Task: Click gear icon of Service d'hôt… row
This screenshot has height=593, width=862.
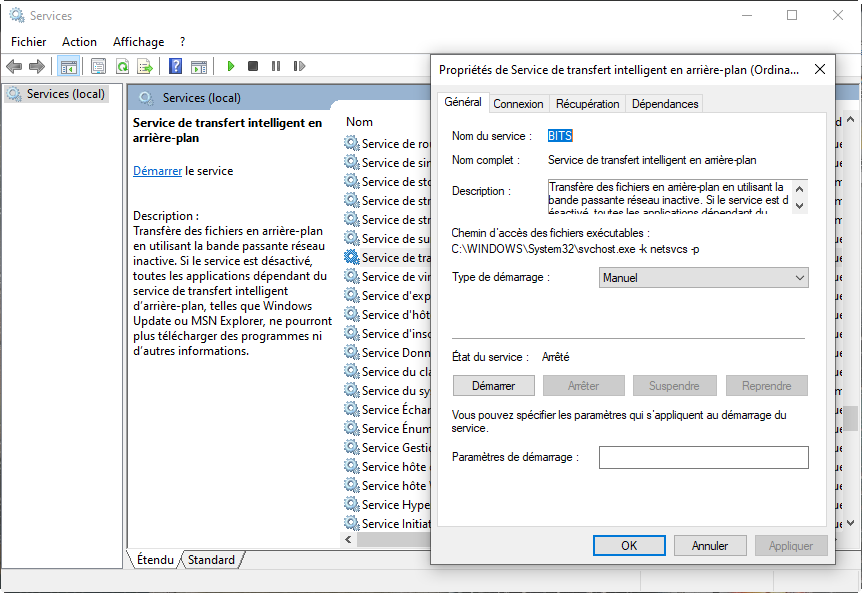Action: (x=352, y=314)
